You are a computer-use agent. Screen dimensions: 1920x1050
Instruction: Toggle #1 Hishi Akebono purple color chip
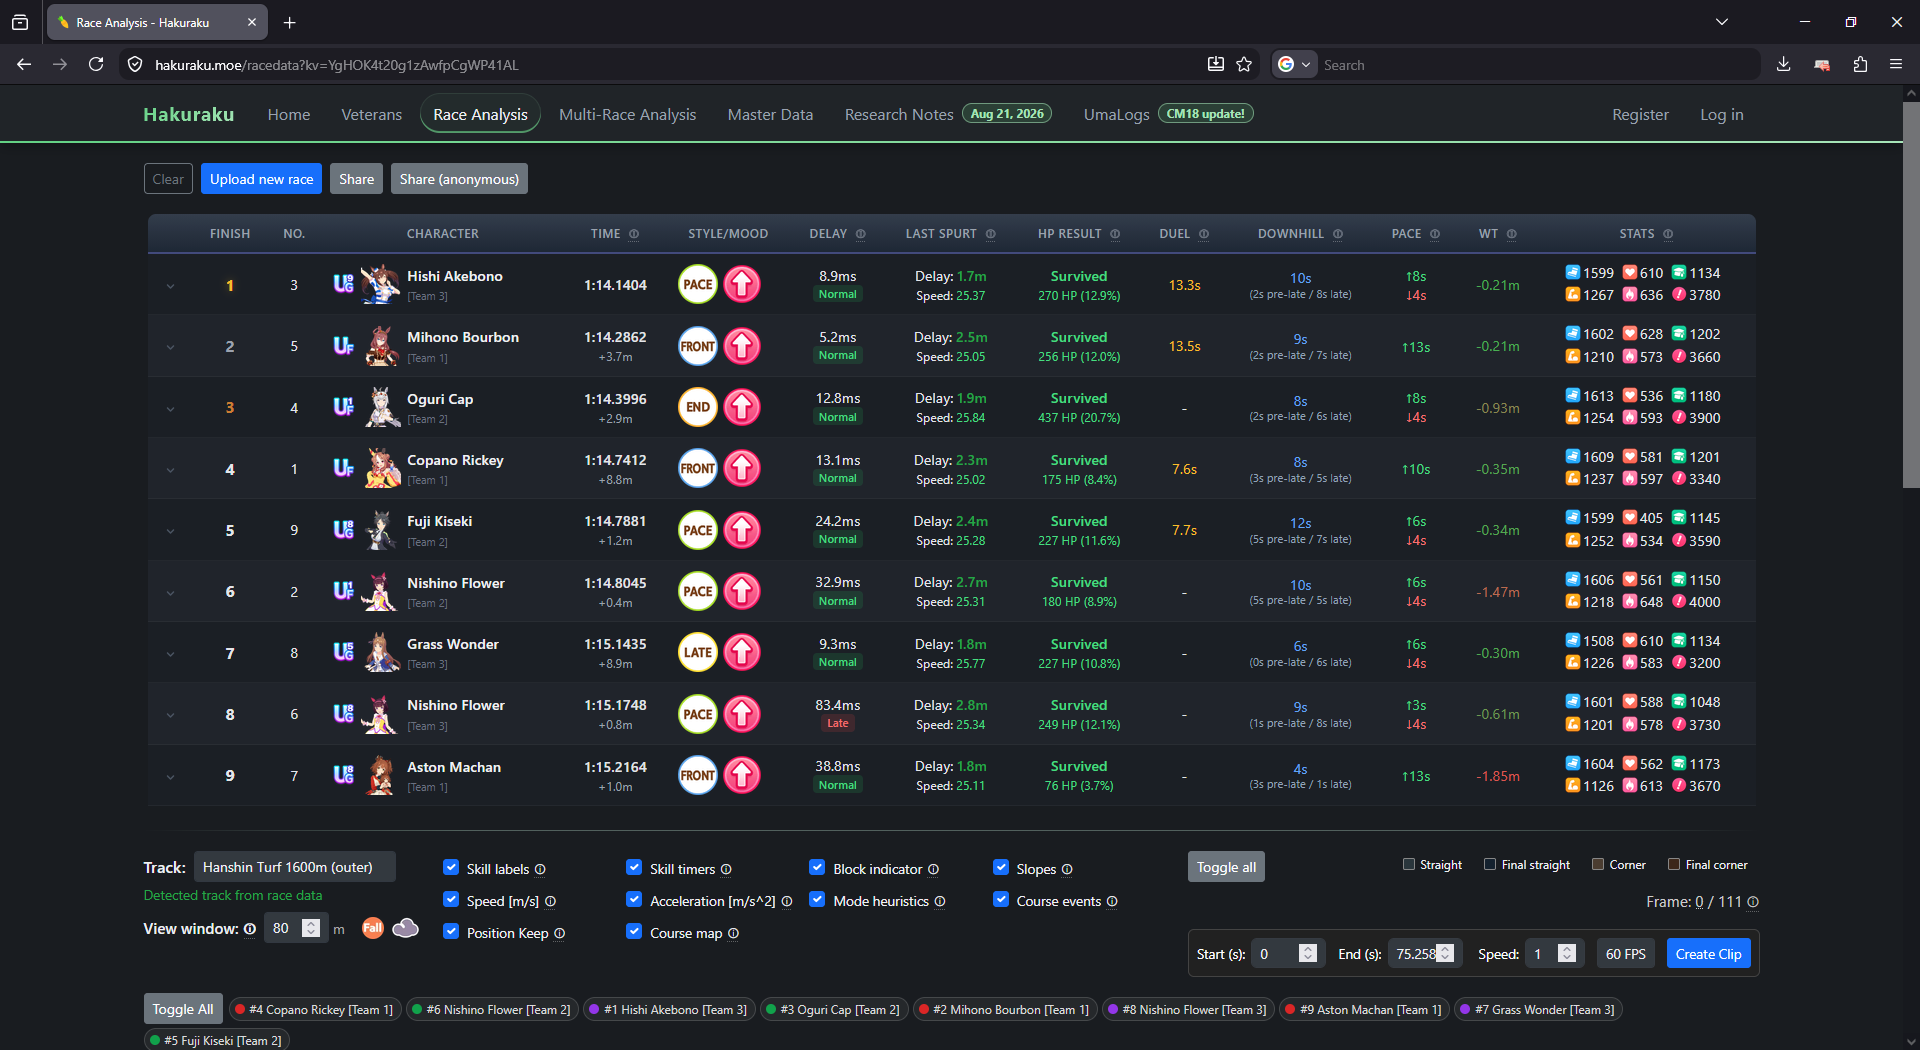click(669, 1009)
